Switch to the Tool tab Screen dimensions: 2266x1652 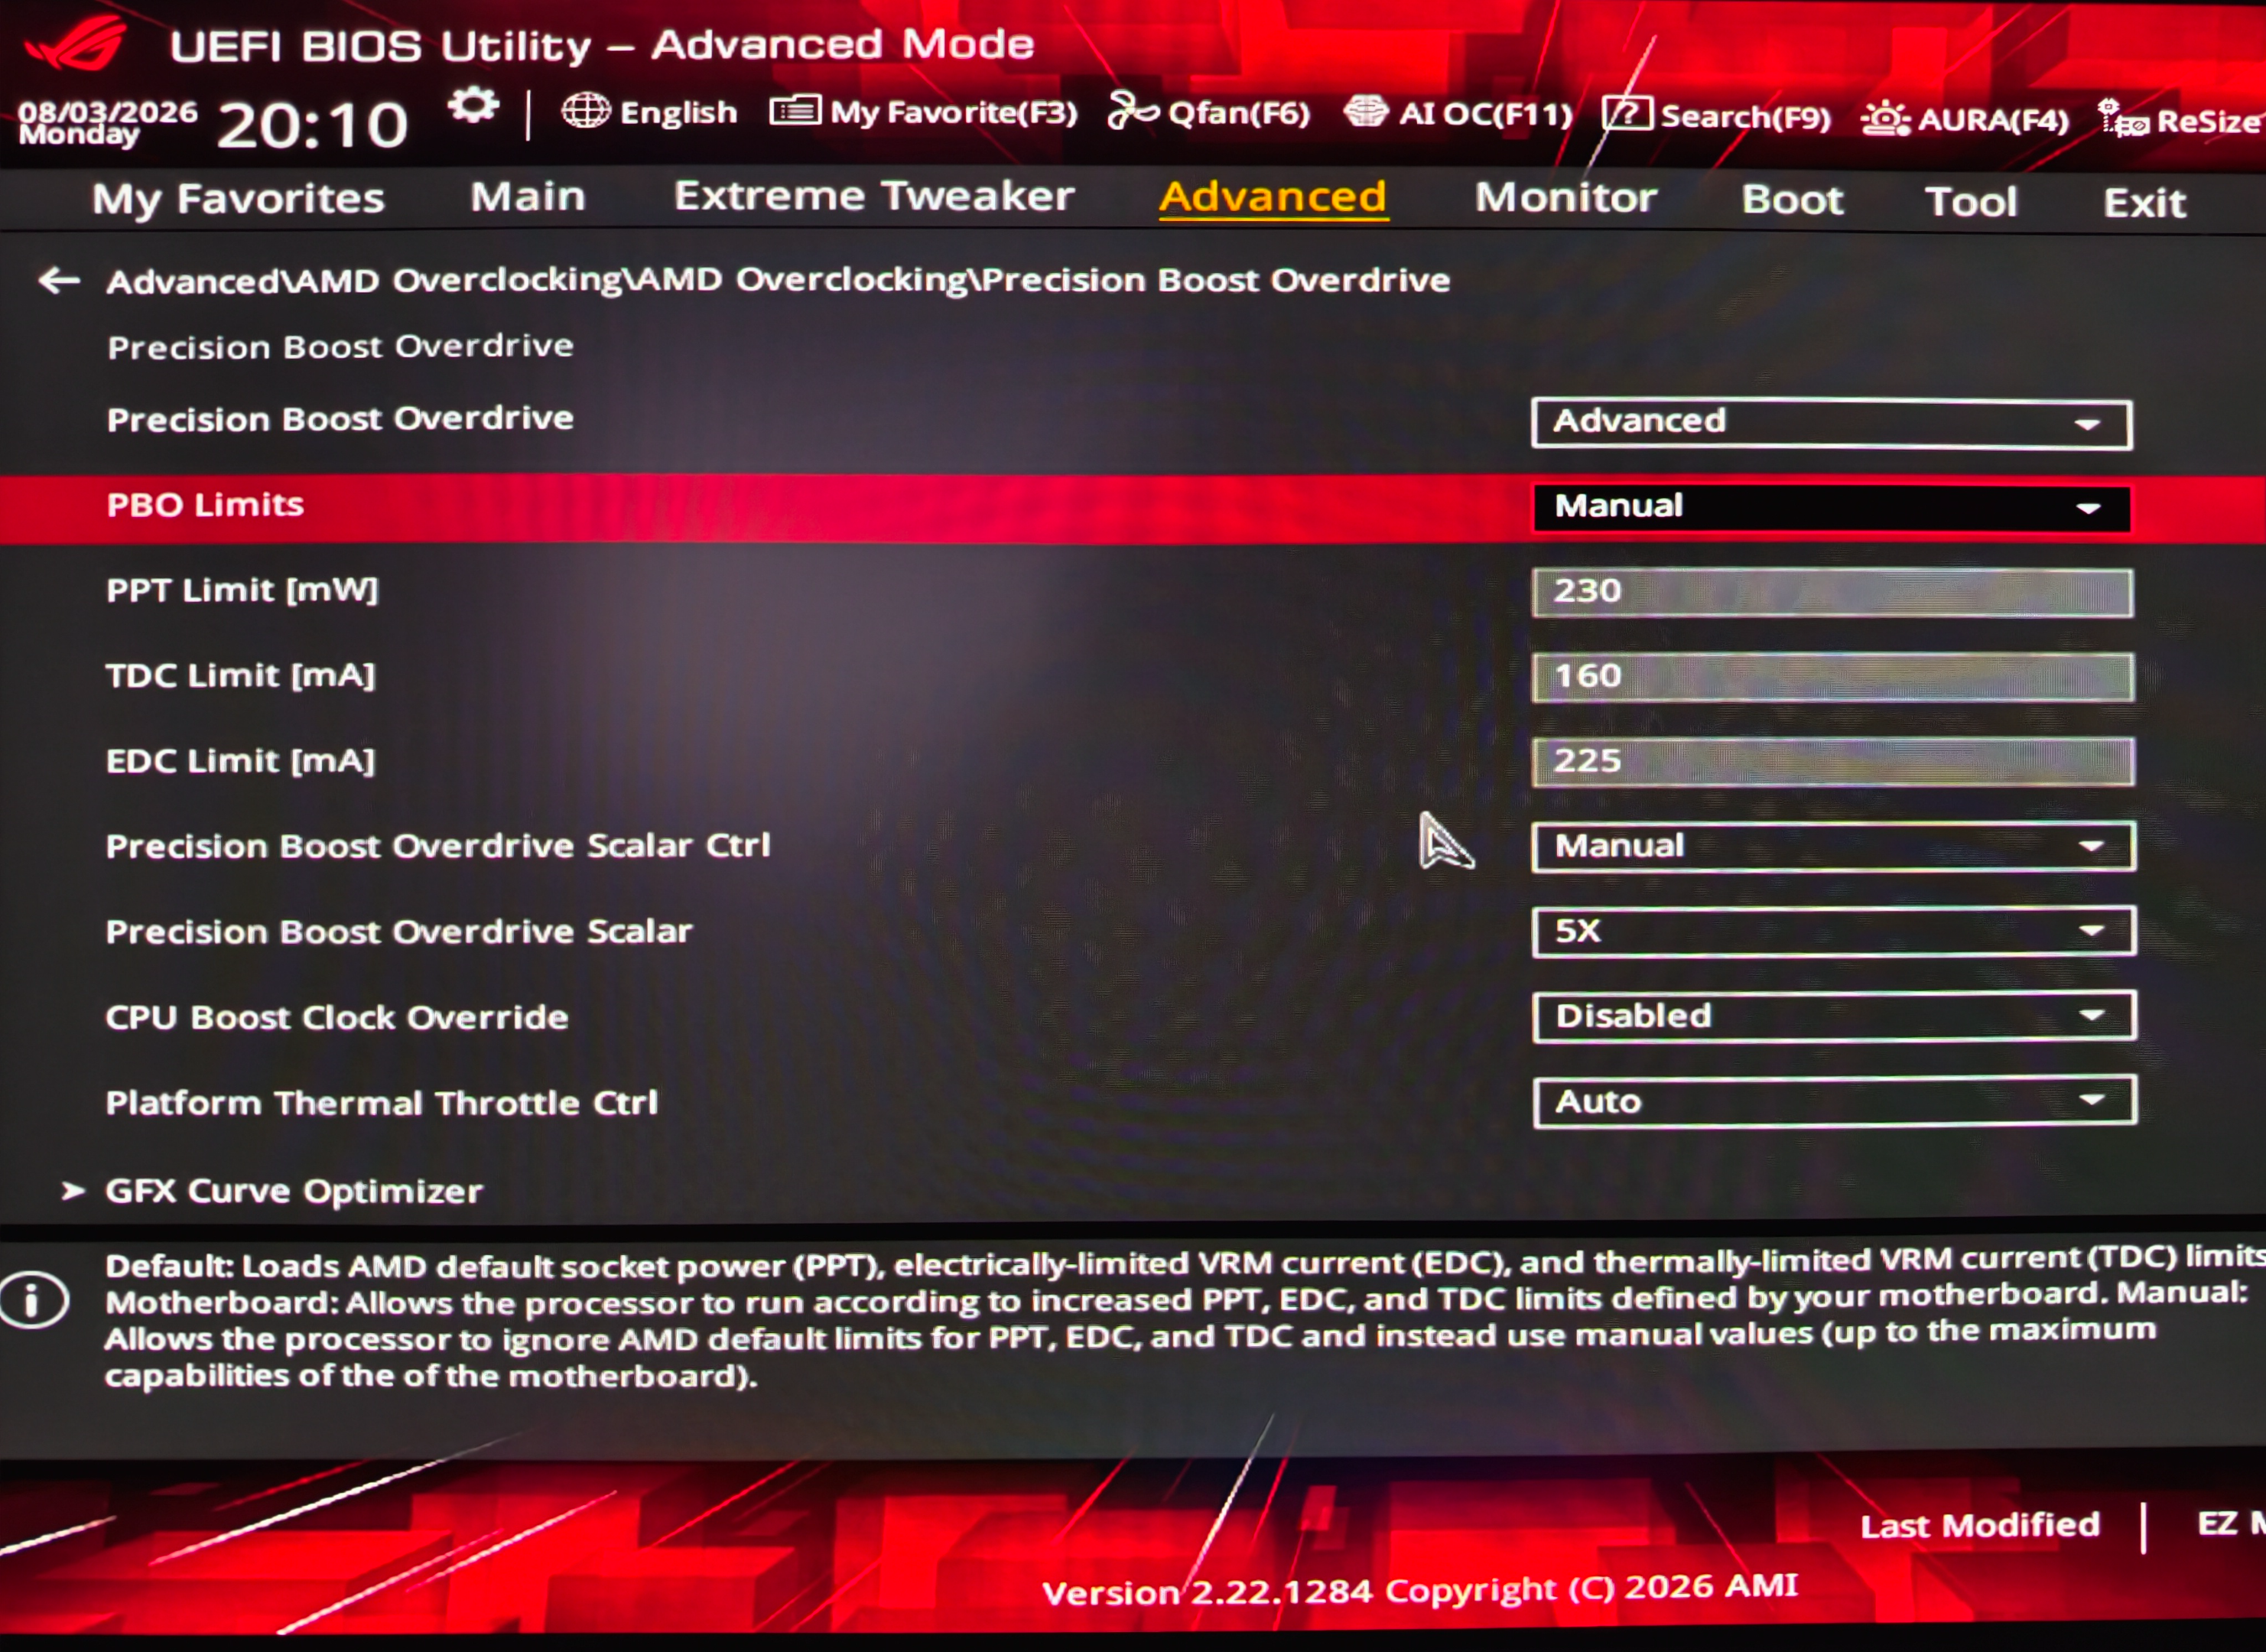coord(1971,201)
